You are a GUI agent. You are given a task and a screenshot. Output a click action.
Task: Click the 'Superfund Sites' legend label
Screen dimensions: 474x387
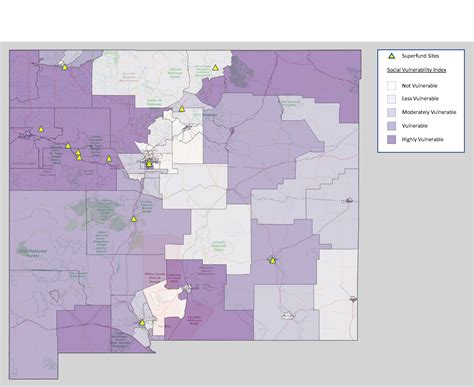pos(420,56)
